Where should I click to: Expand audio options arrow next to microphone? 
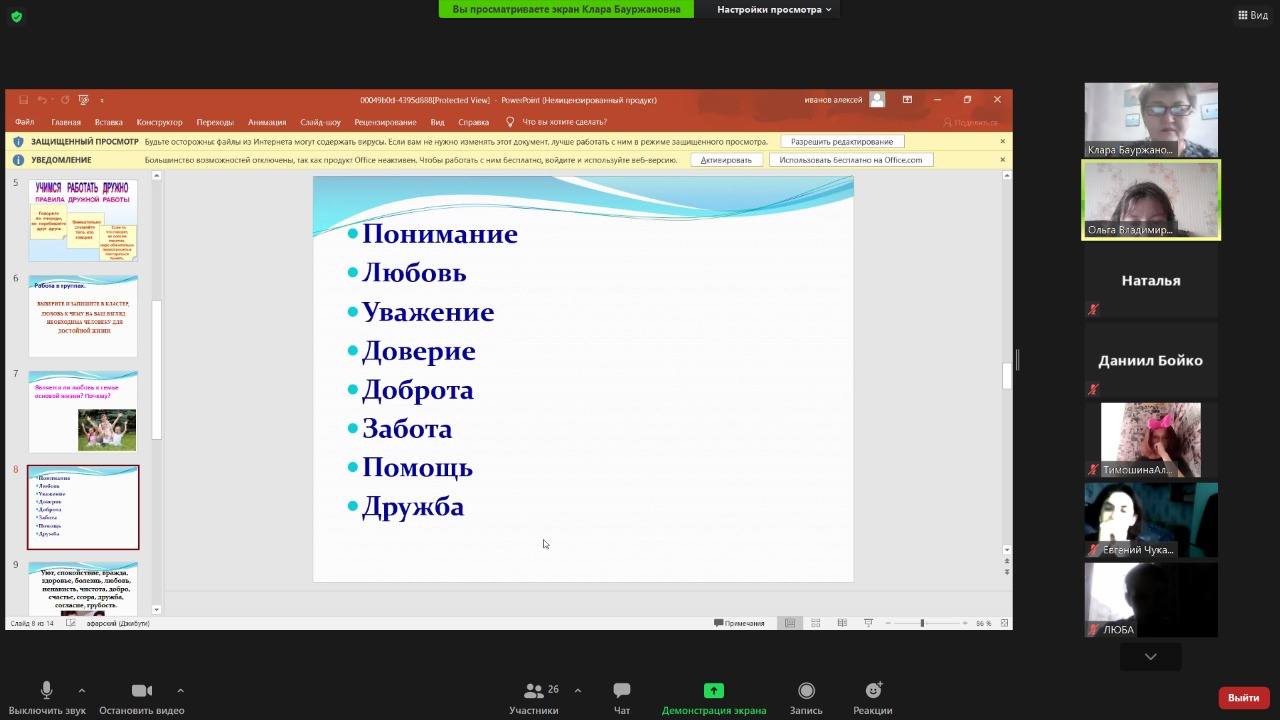coord(82,690)
